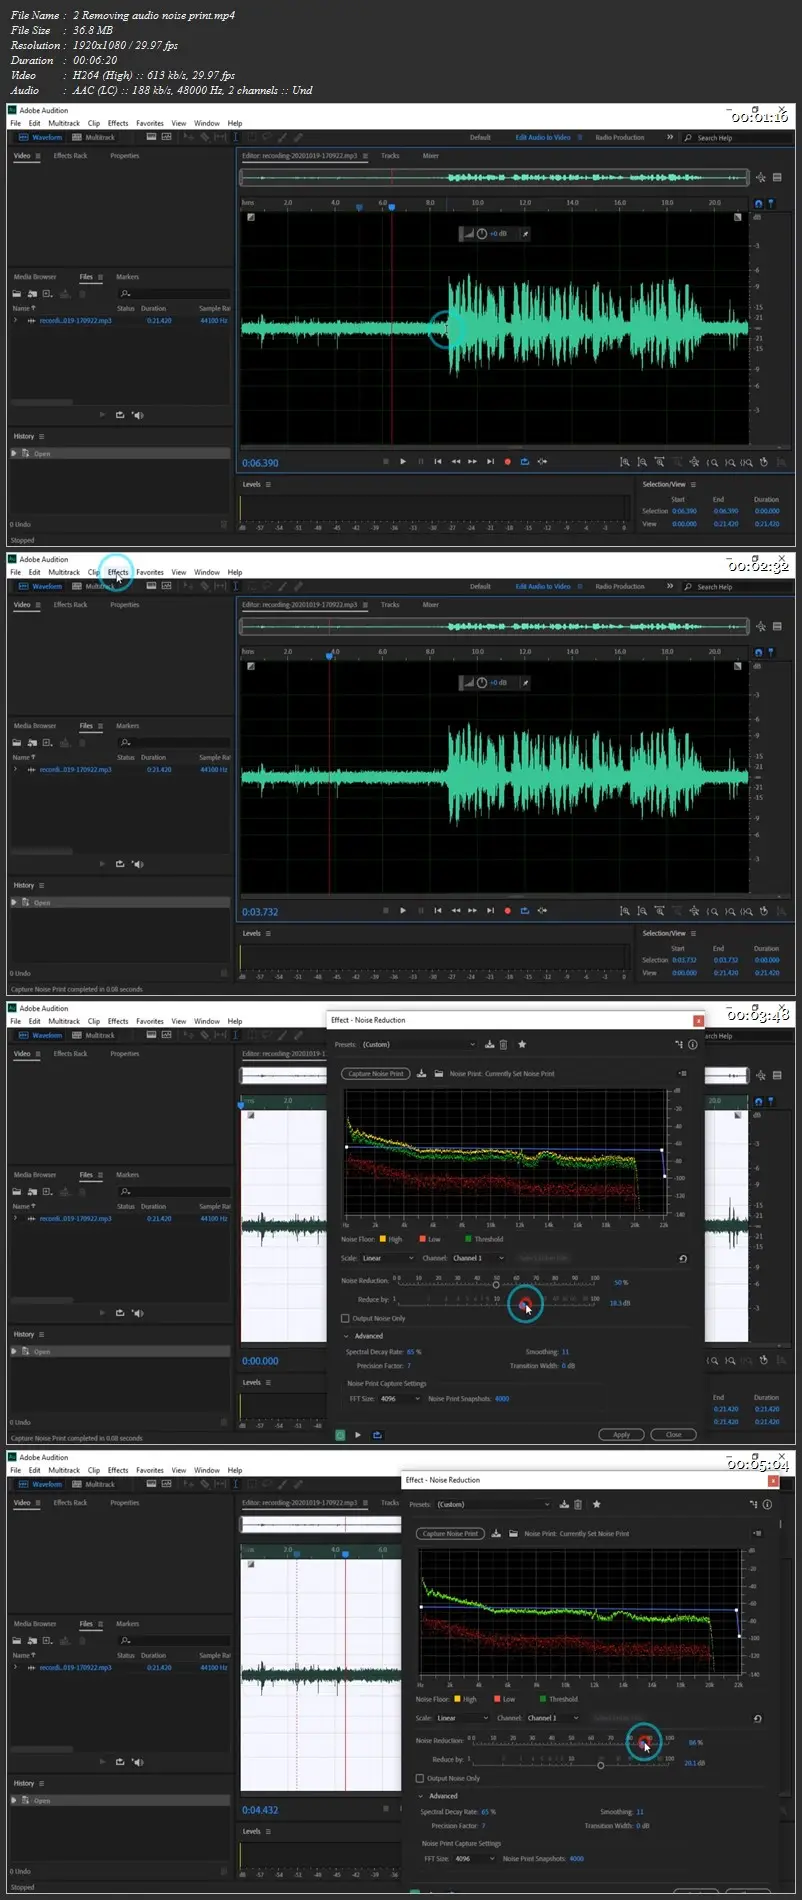Click the Fast Forward icon in the 00:01:16 frame
Image resolution: width=802 pixels, height=1900 pixels.
click(472, 462)
